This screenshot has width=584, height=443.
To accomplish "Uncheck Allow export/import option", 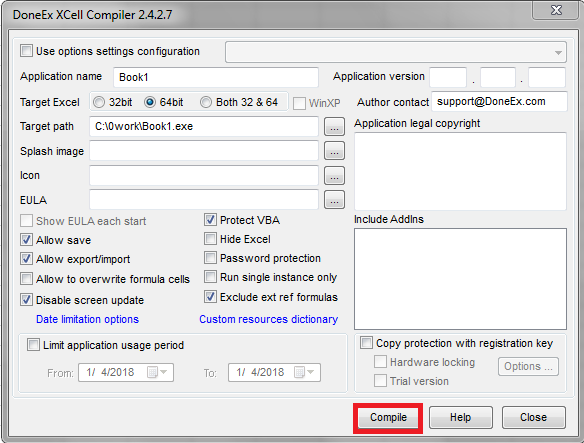I will 26,259.
